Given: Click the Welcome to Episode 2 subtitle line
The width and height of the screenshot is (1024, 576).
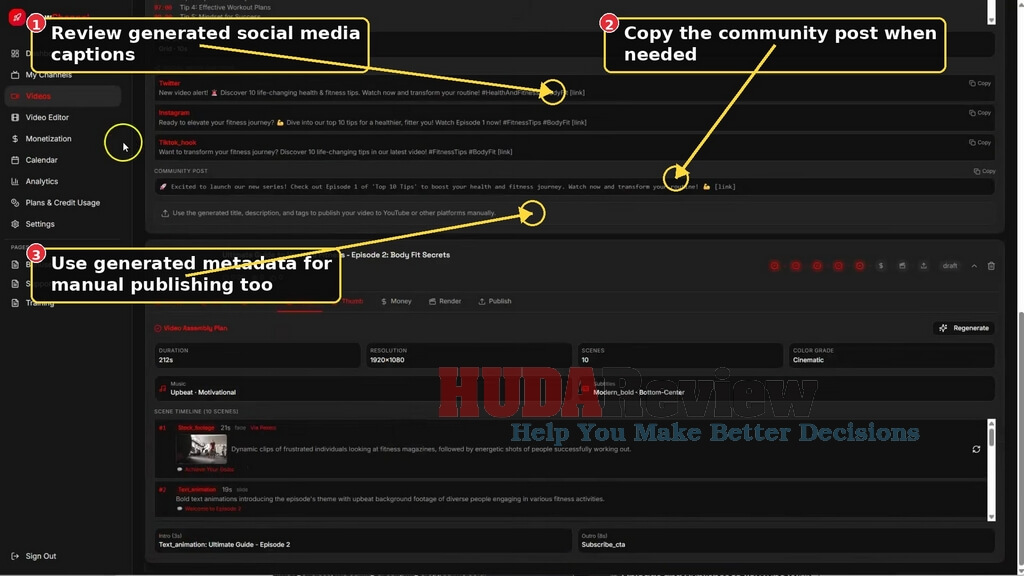Looking at the screenshot, I should click(x=213, y=509).
